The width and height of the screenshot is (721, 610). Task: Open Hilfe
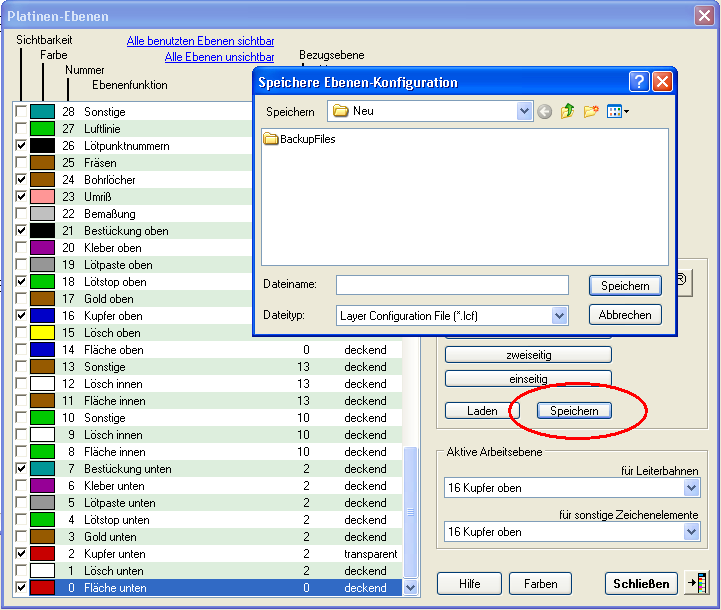(469, 583)
